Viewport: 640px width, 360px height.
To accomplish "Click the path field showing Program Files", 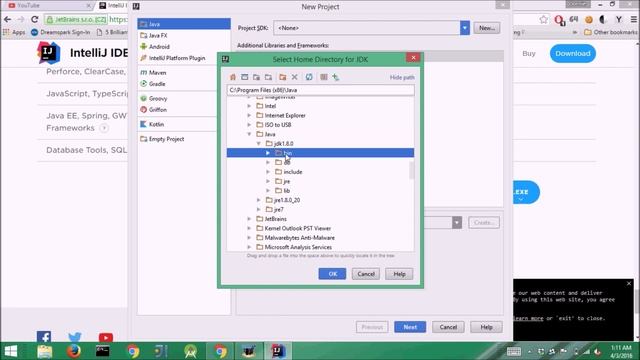I will (x=320, y=90).
